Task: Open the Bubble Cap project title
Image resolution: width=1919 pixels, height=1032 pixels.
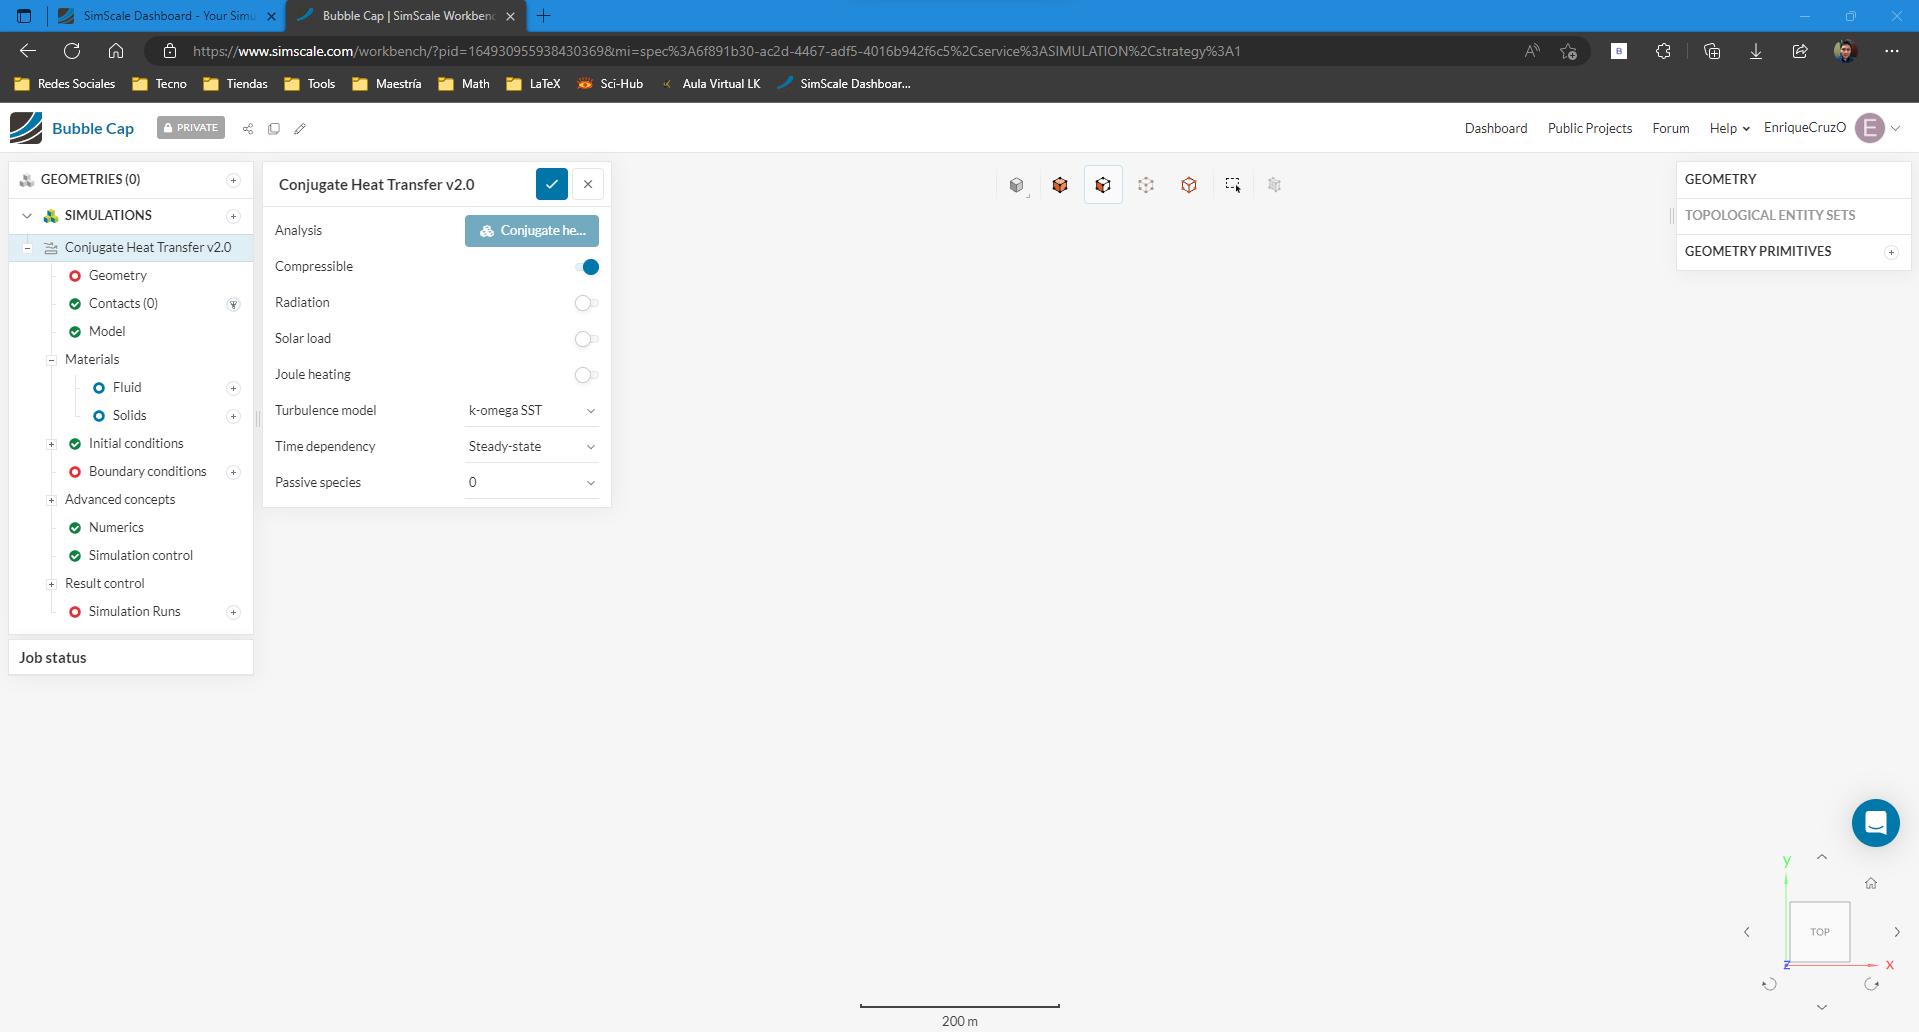Action: (93, 128)
